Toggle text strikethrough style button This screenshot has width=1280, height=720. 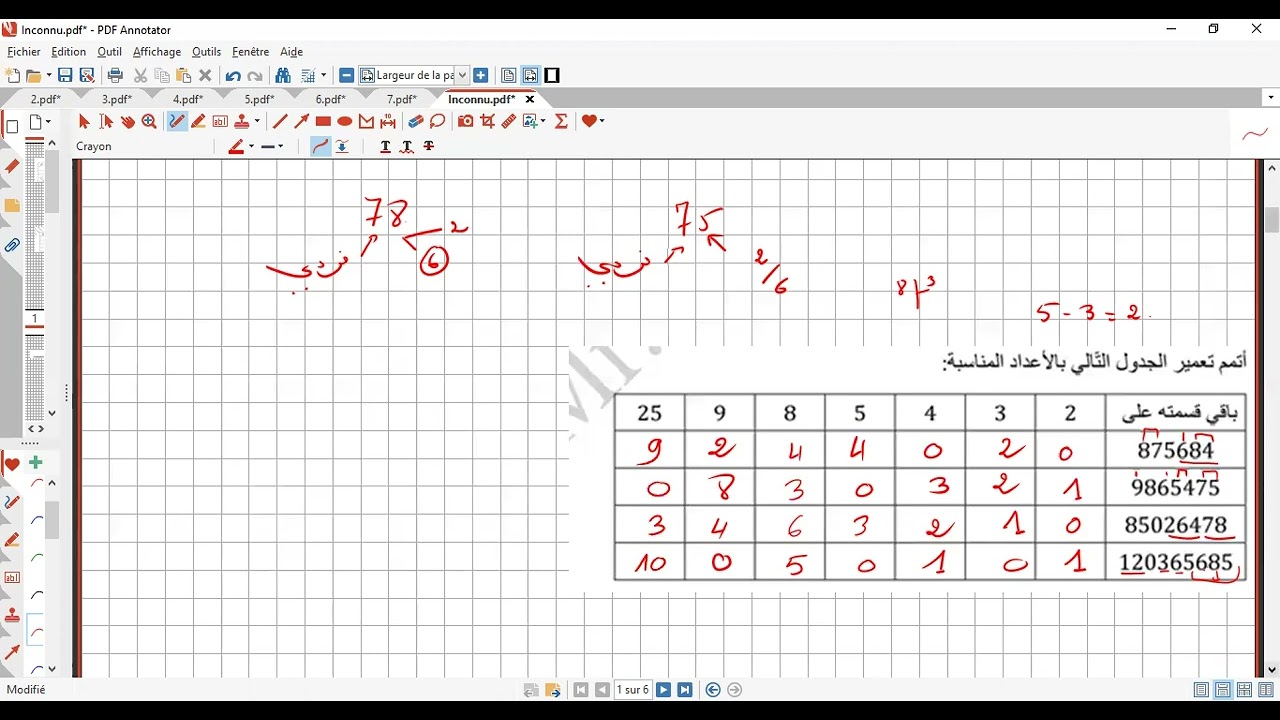(x=429, y=146)
